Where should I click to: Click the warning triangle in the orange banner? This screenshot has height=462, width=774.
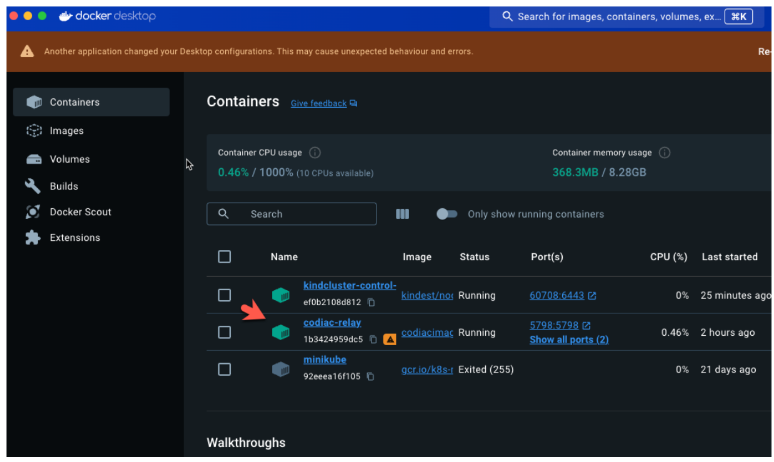(27, 51)
